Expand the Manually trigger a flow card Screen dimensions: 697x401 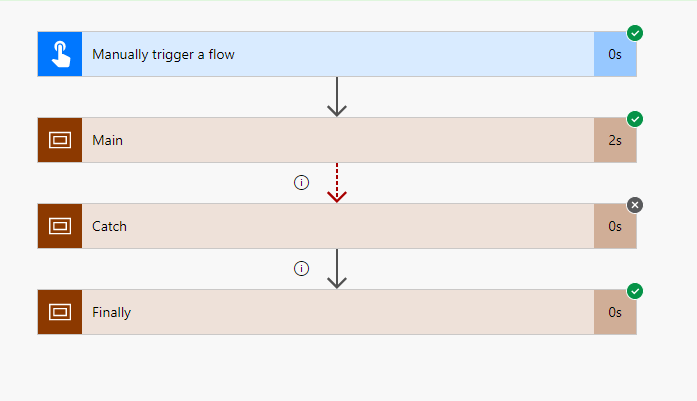(337, 54)
